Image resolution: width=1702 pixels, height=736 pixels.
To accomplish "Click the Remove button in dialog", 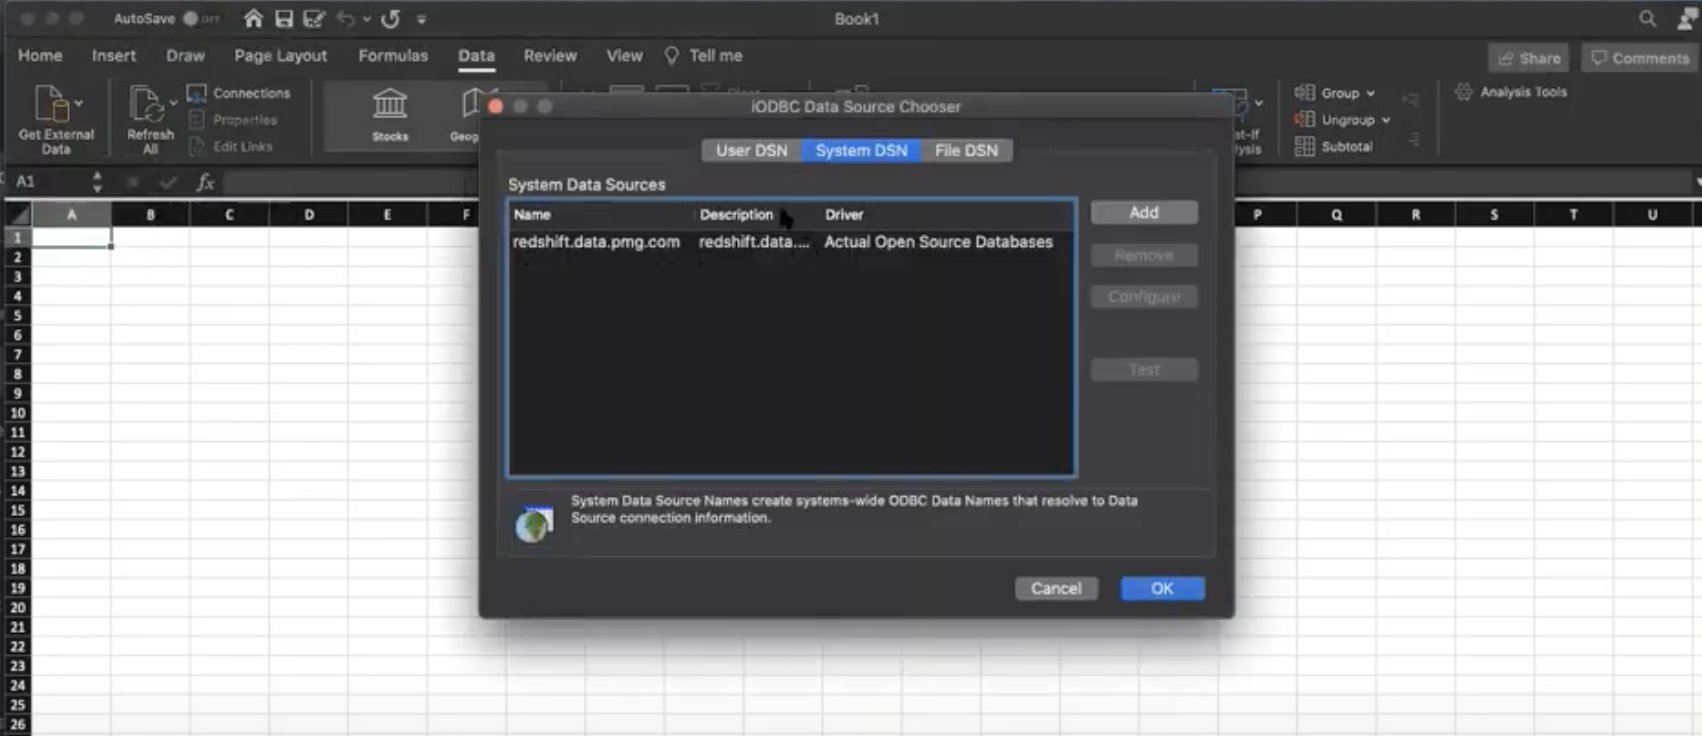I will pyautogui.click(x=1144, y=255).
